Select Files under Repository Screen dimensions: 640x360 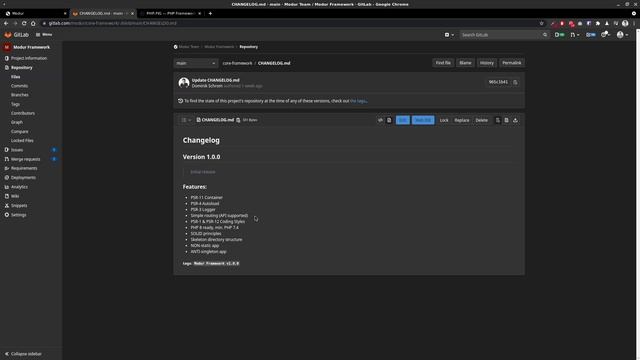click(x=16, y=77)
